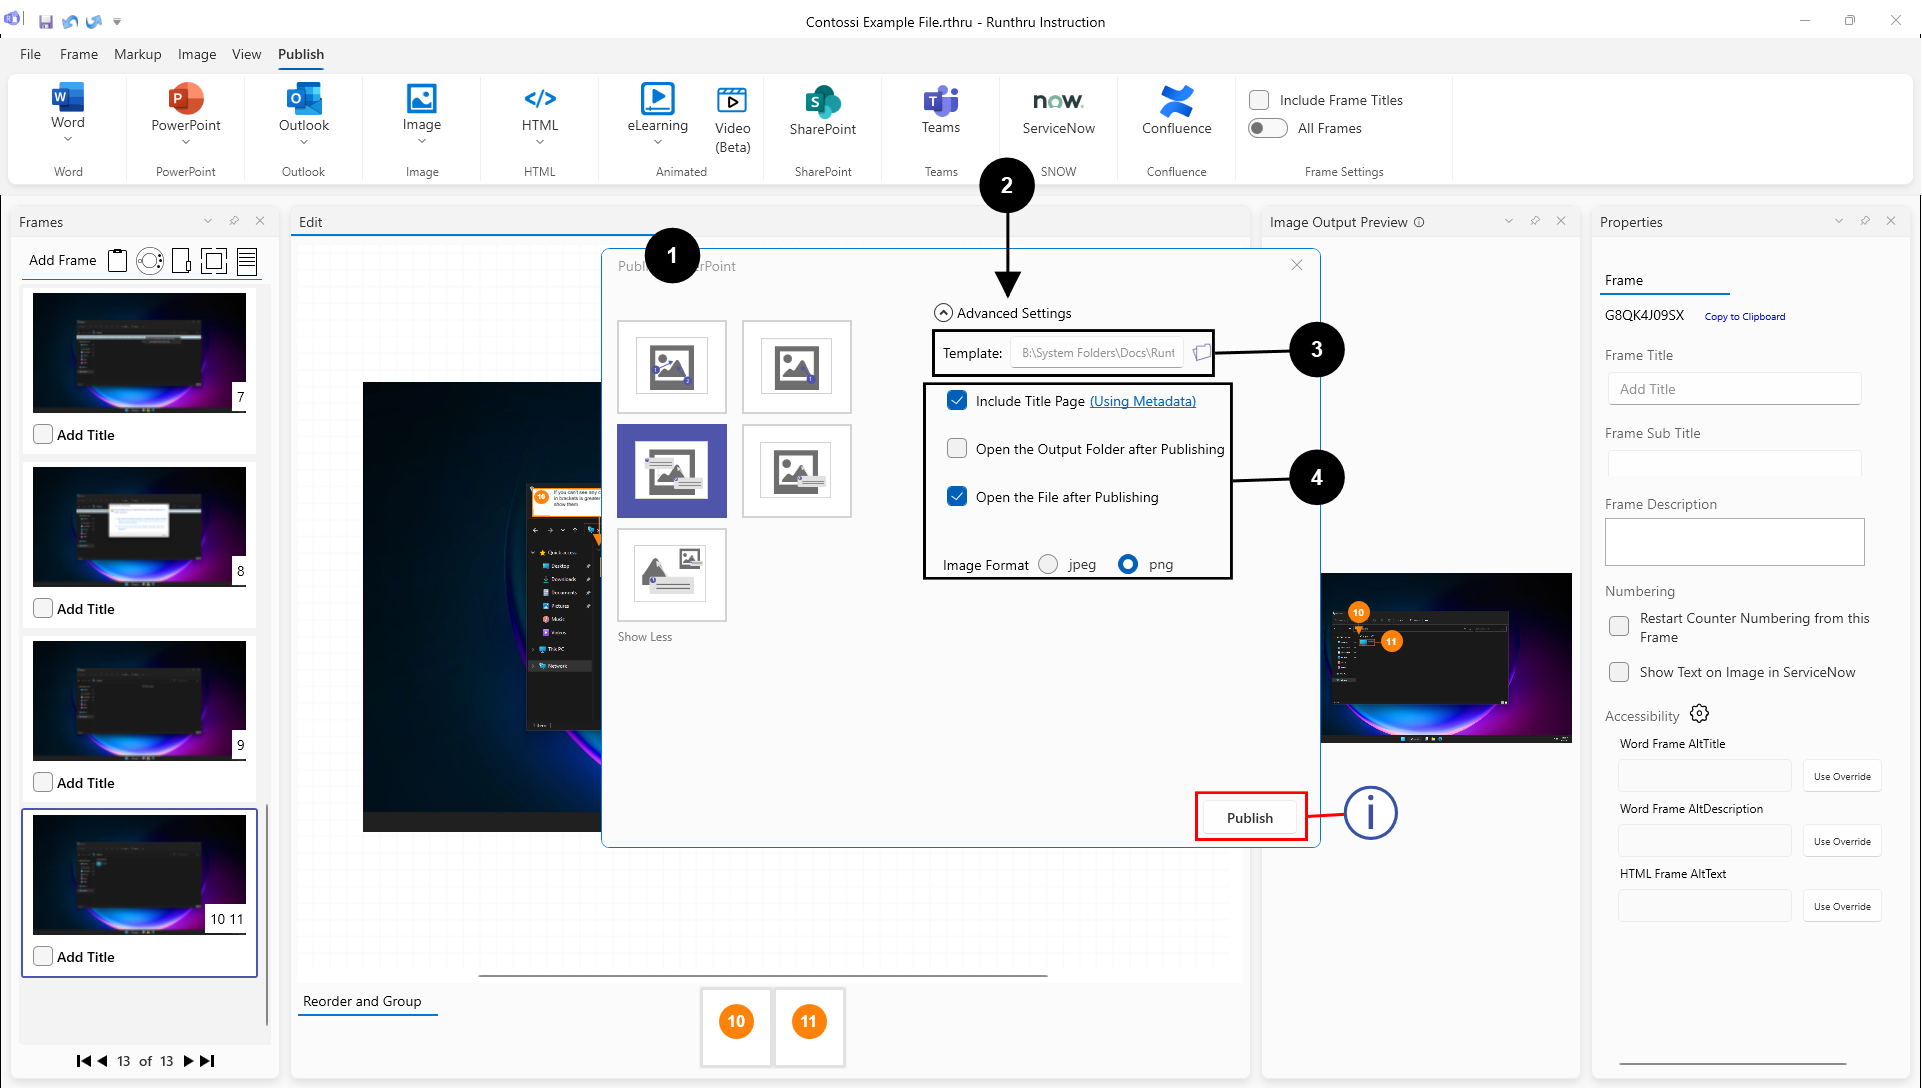
Task: Click the Video (Beta) icon
Action: pyautogui.click(x=732, y=101)
